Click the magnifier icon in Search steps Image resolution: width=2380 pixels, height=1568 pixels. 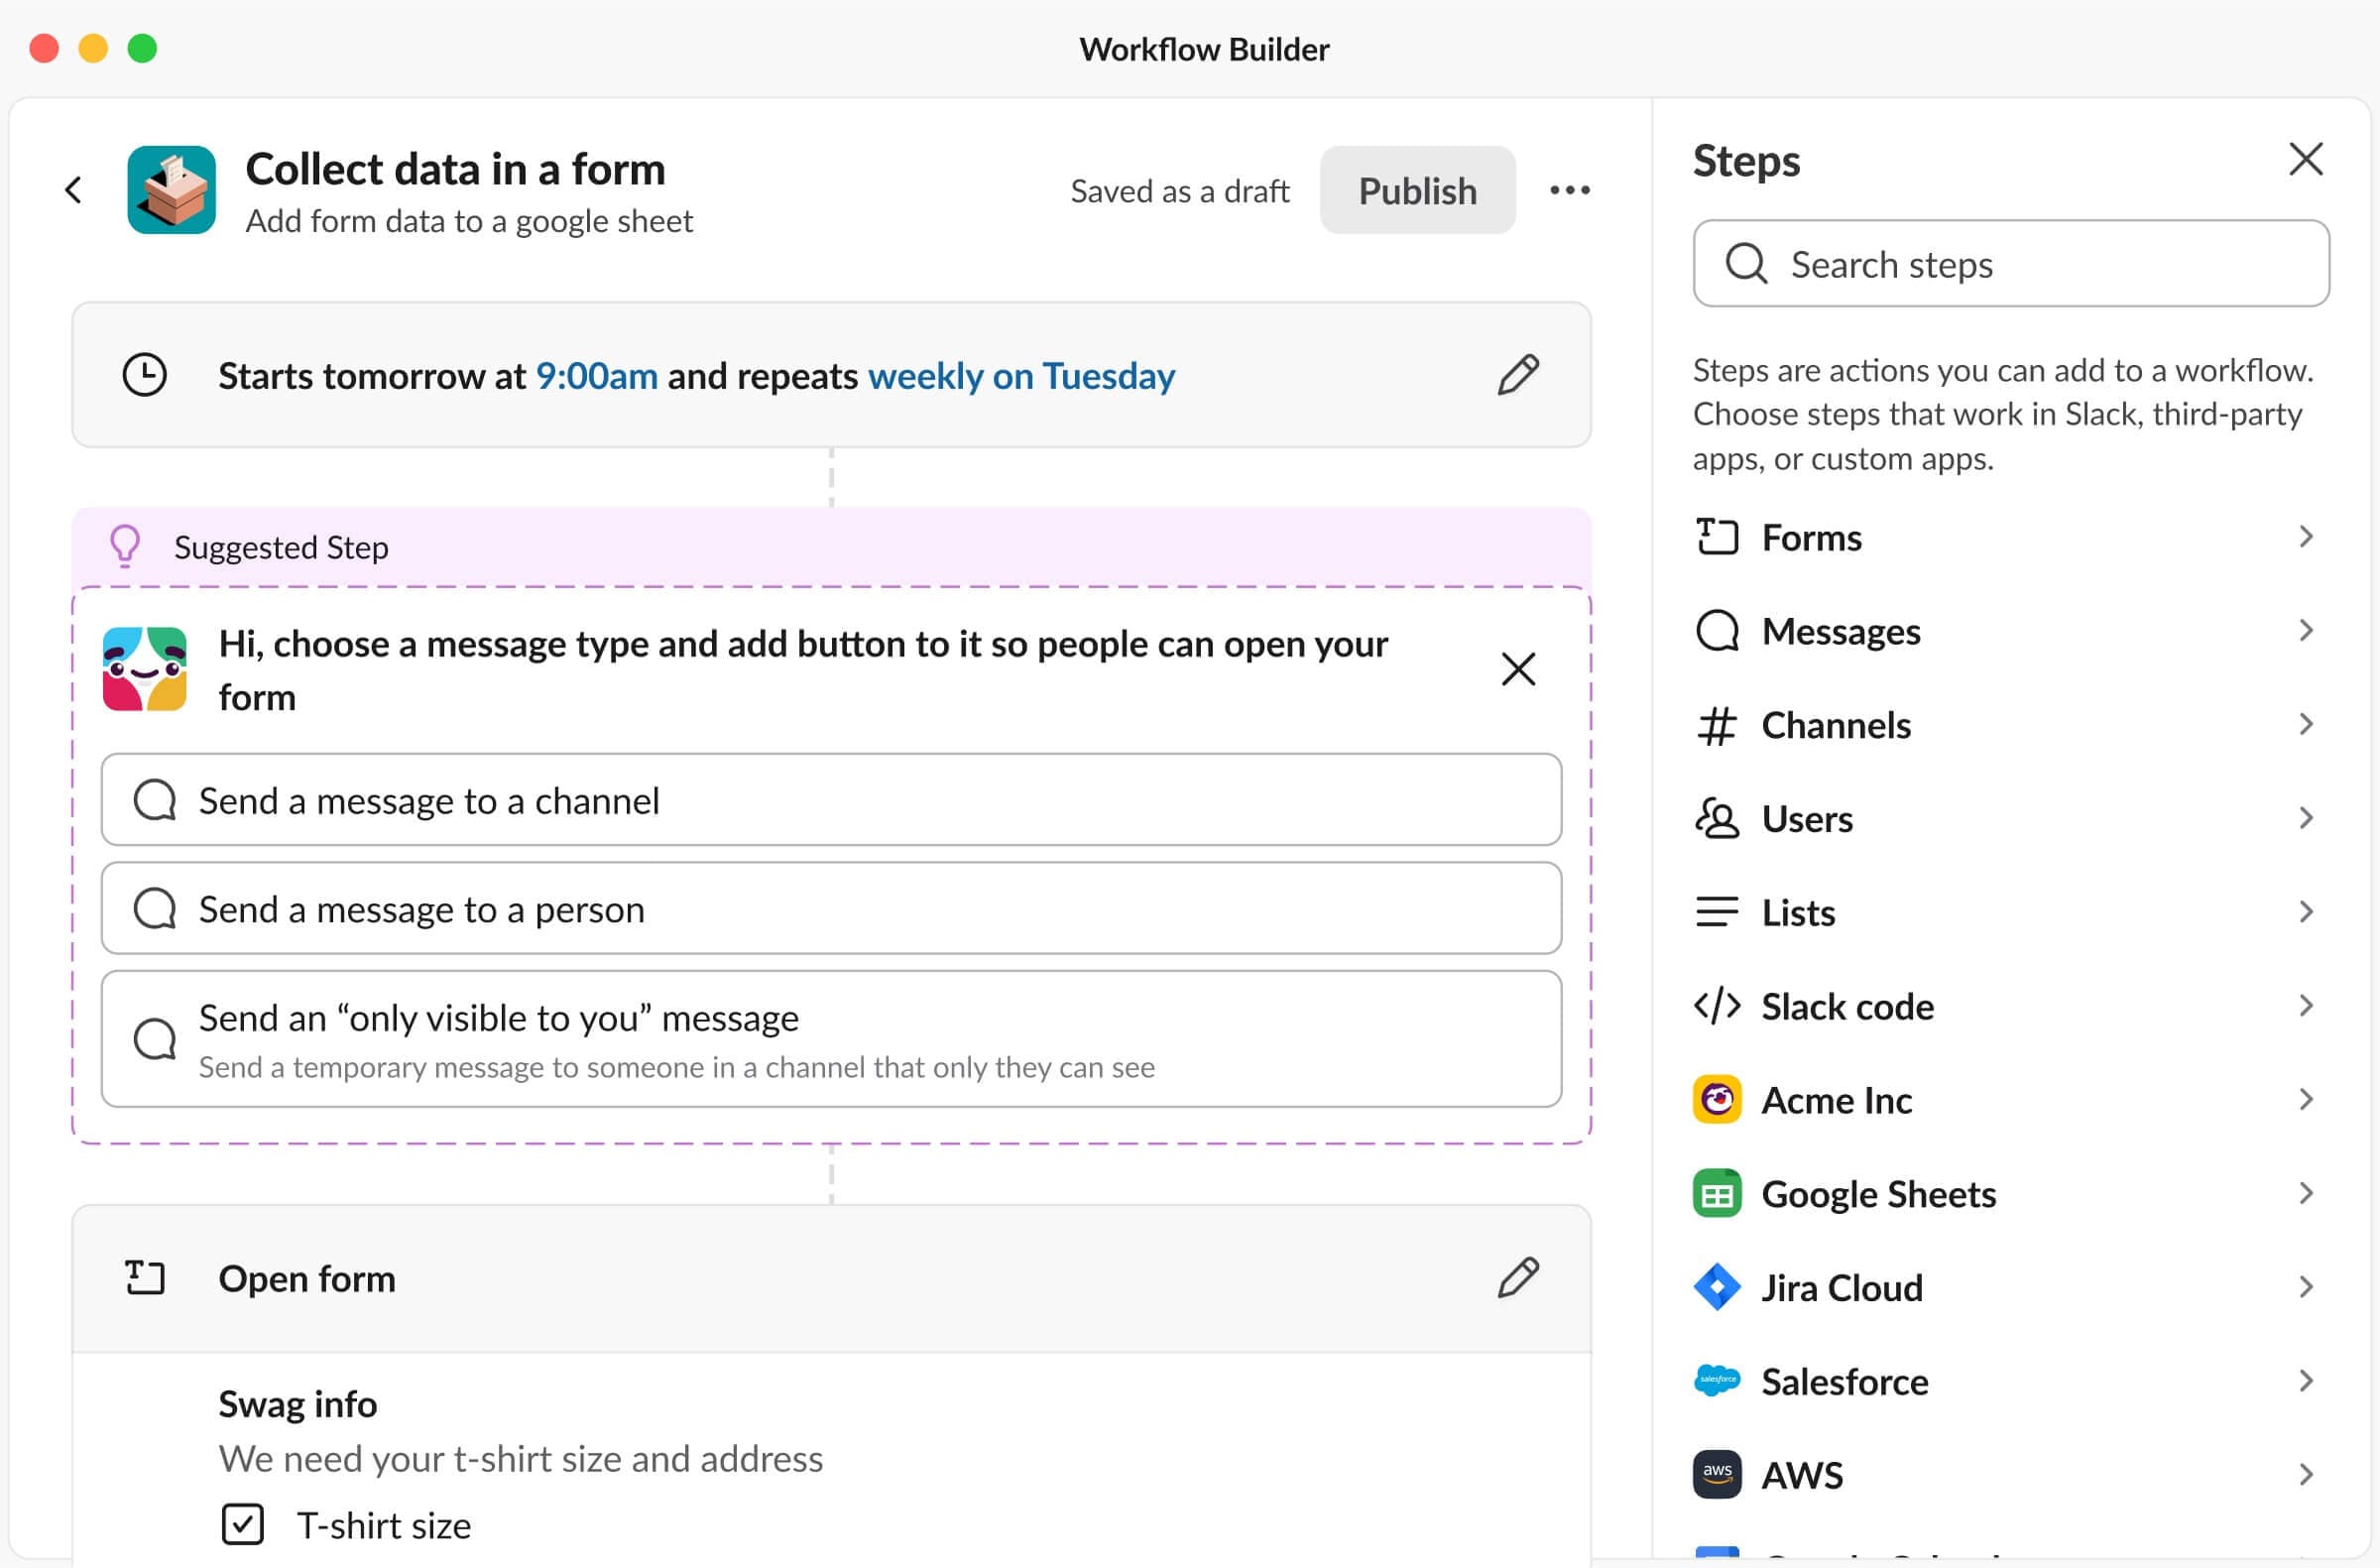coord(1746,264)
